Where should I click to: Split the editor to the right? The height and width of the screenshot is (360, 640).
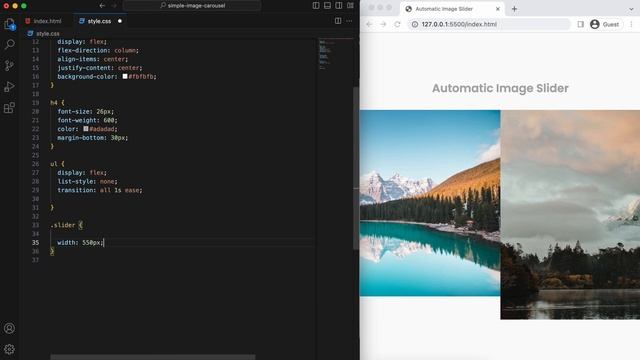click(338, 21)
